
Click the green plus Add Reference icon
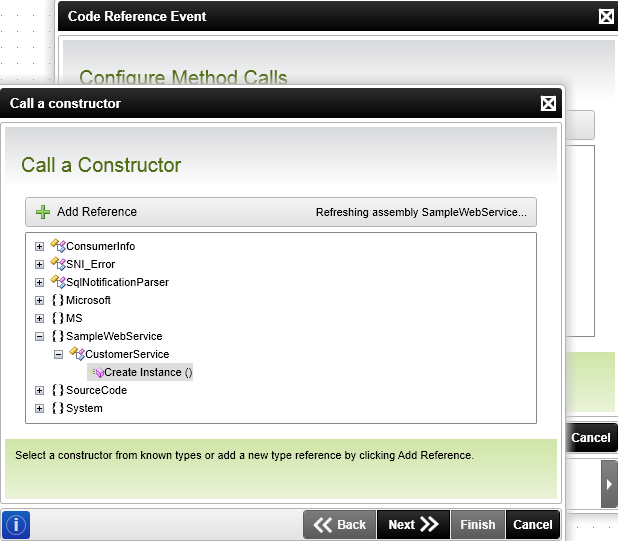43,212
